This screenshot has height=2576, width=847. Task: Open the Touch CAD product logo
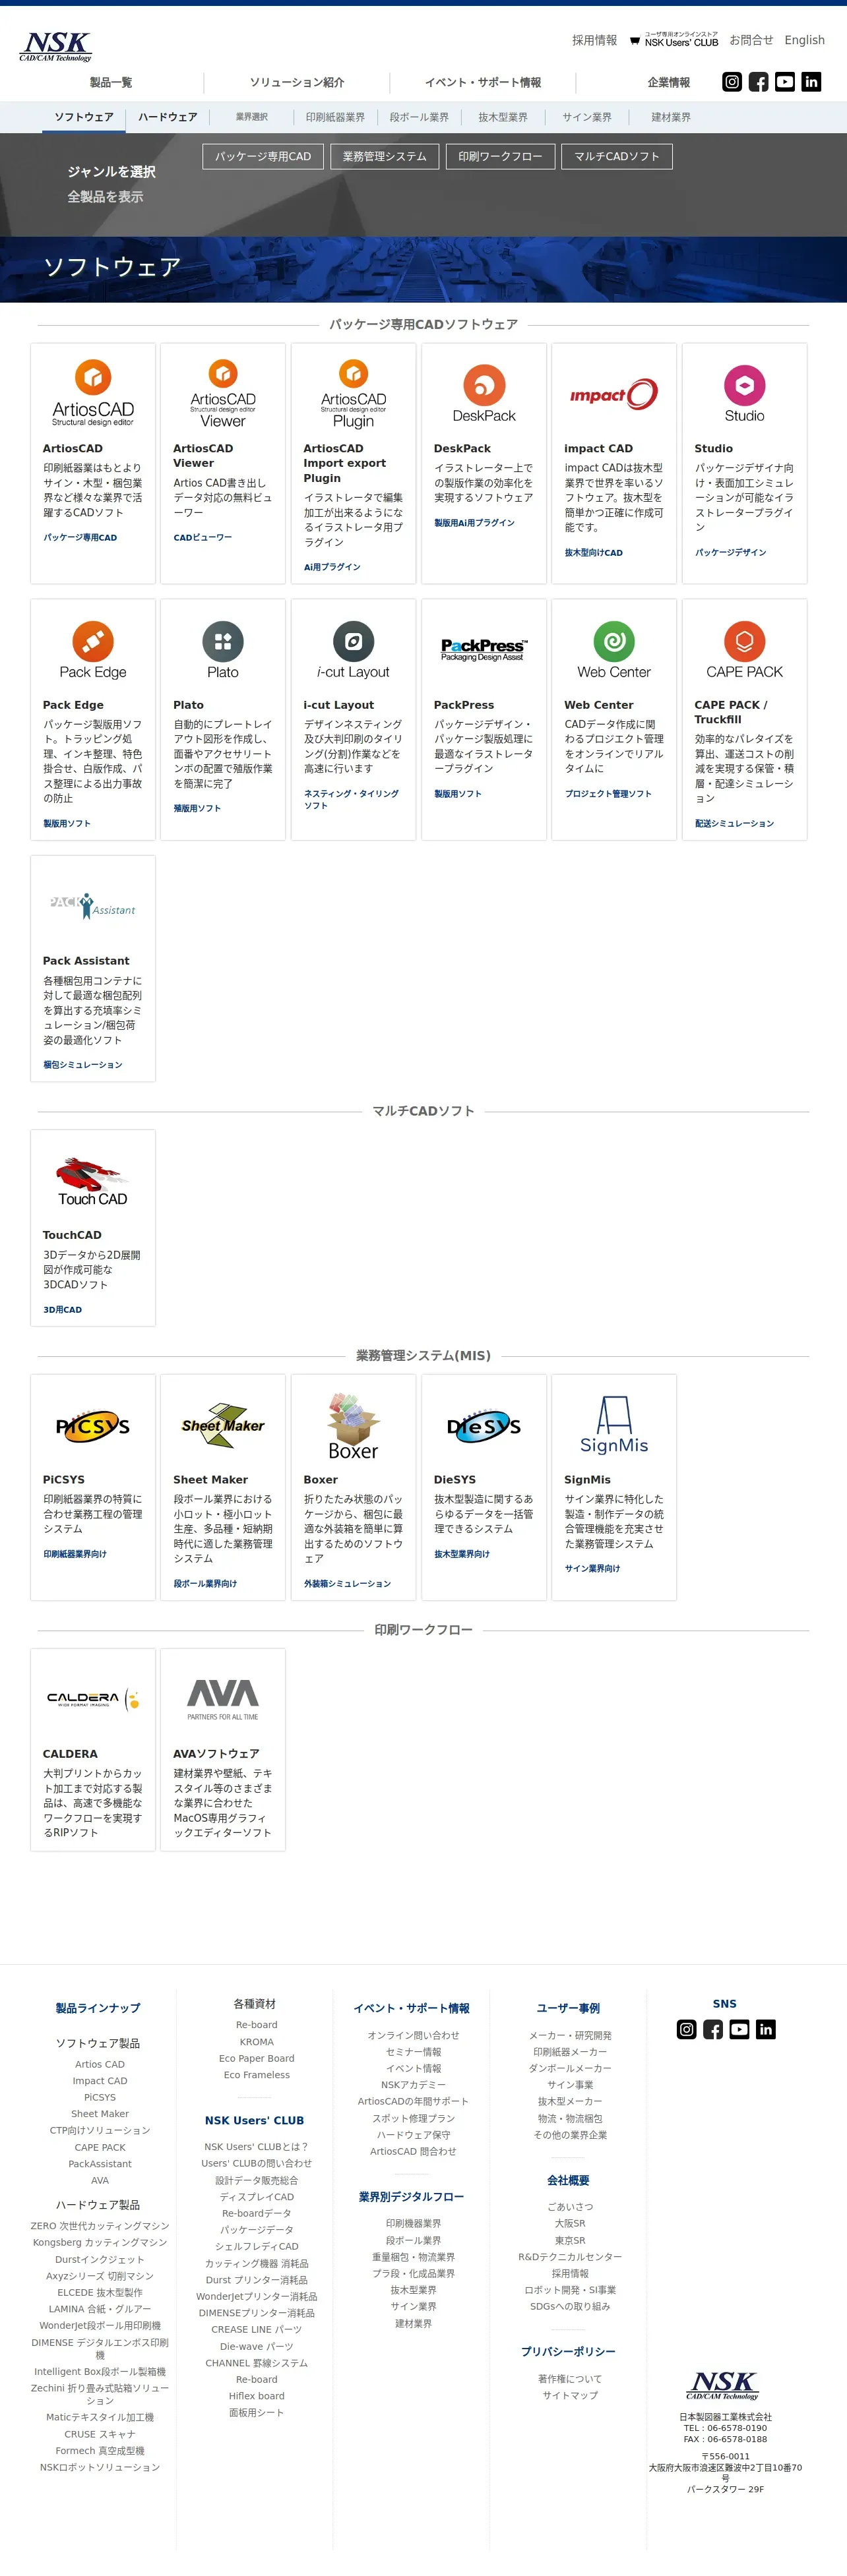tap(93, 1181)
